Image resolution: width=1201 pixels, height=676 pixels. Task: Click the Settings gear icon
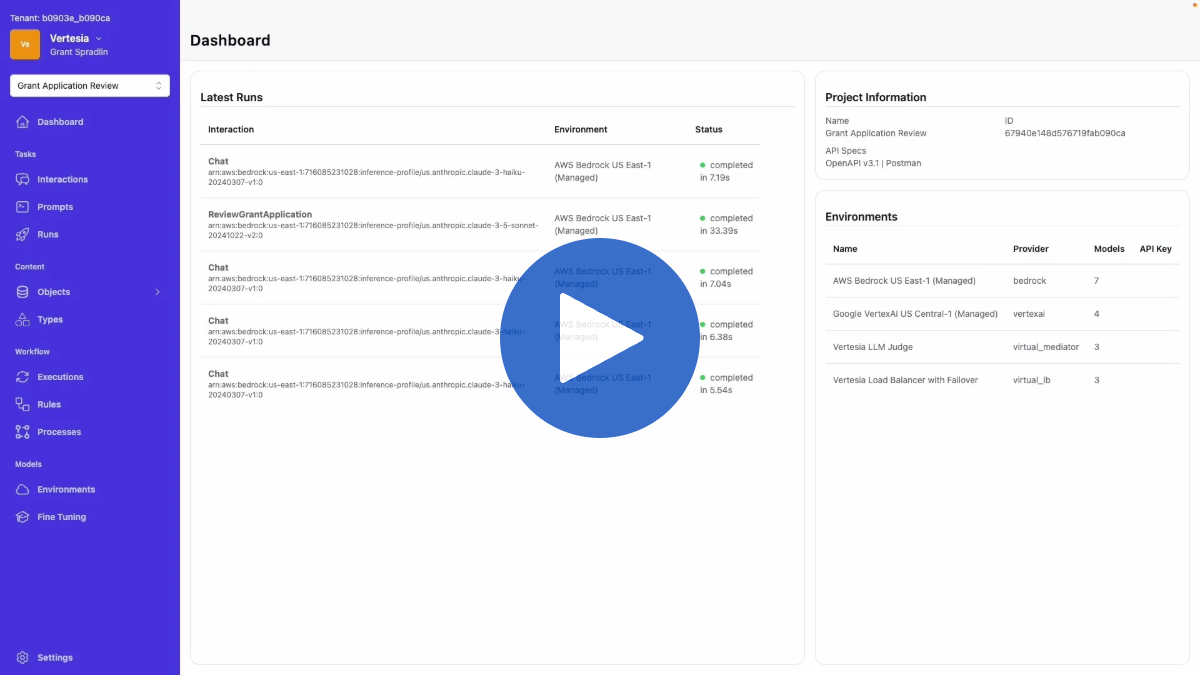(x=23, y=658)
